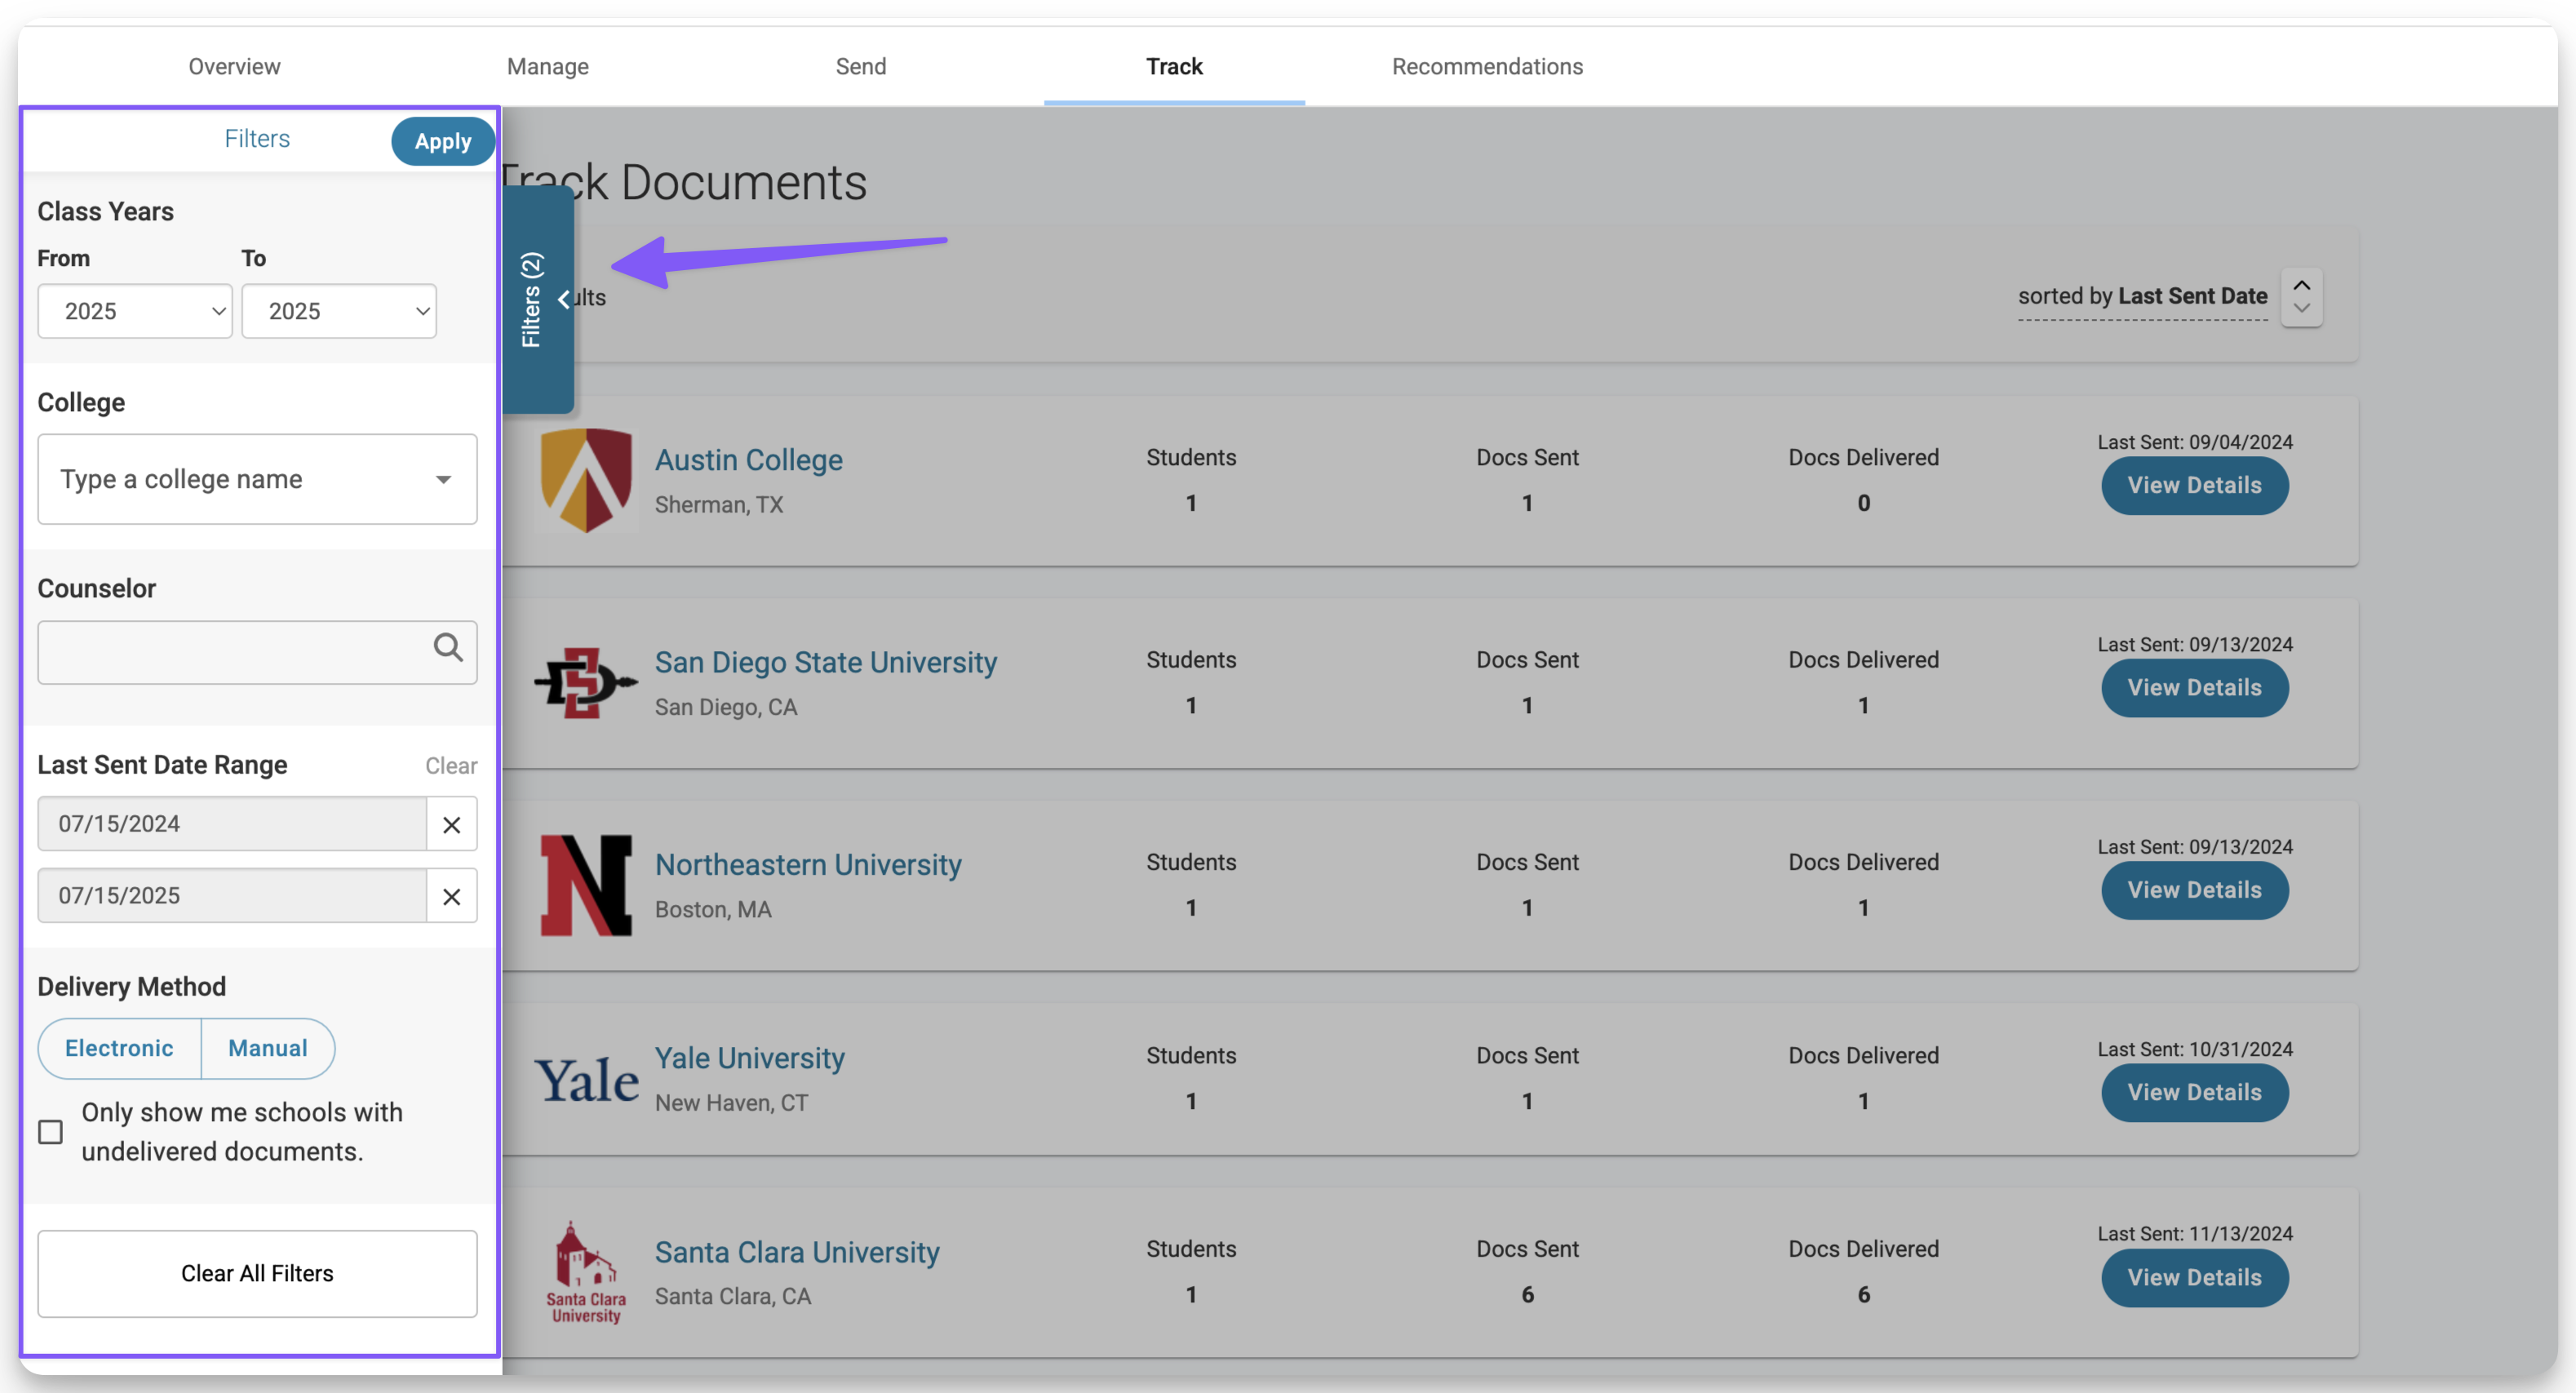Click the 07/15/2024 start date field

(232, 824)
